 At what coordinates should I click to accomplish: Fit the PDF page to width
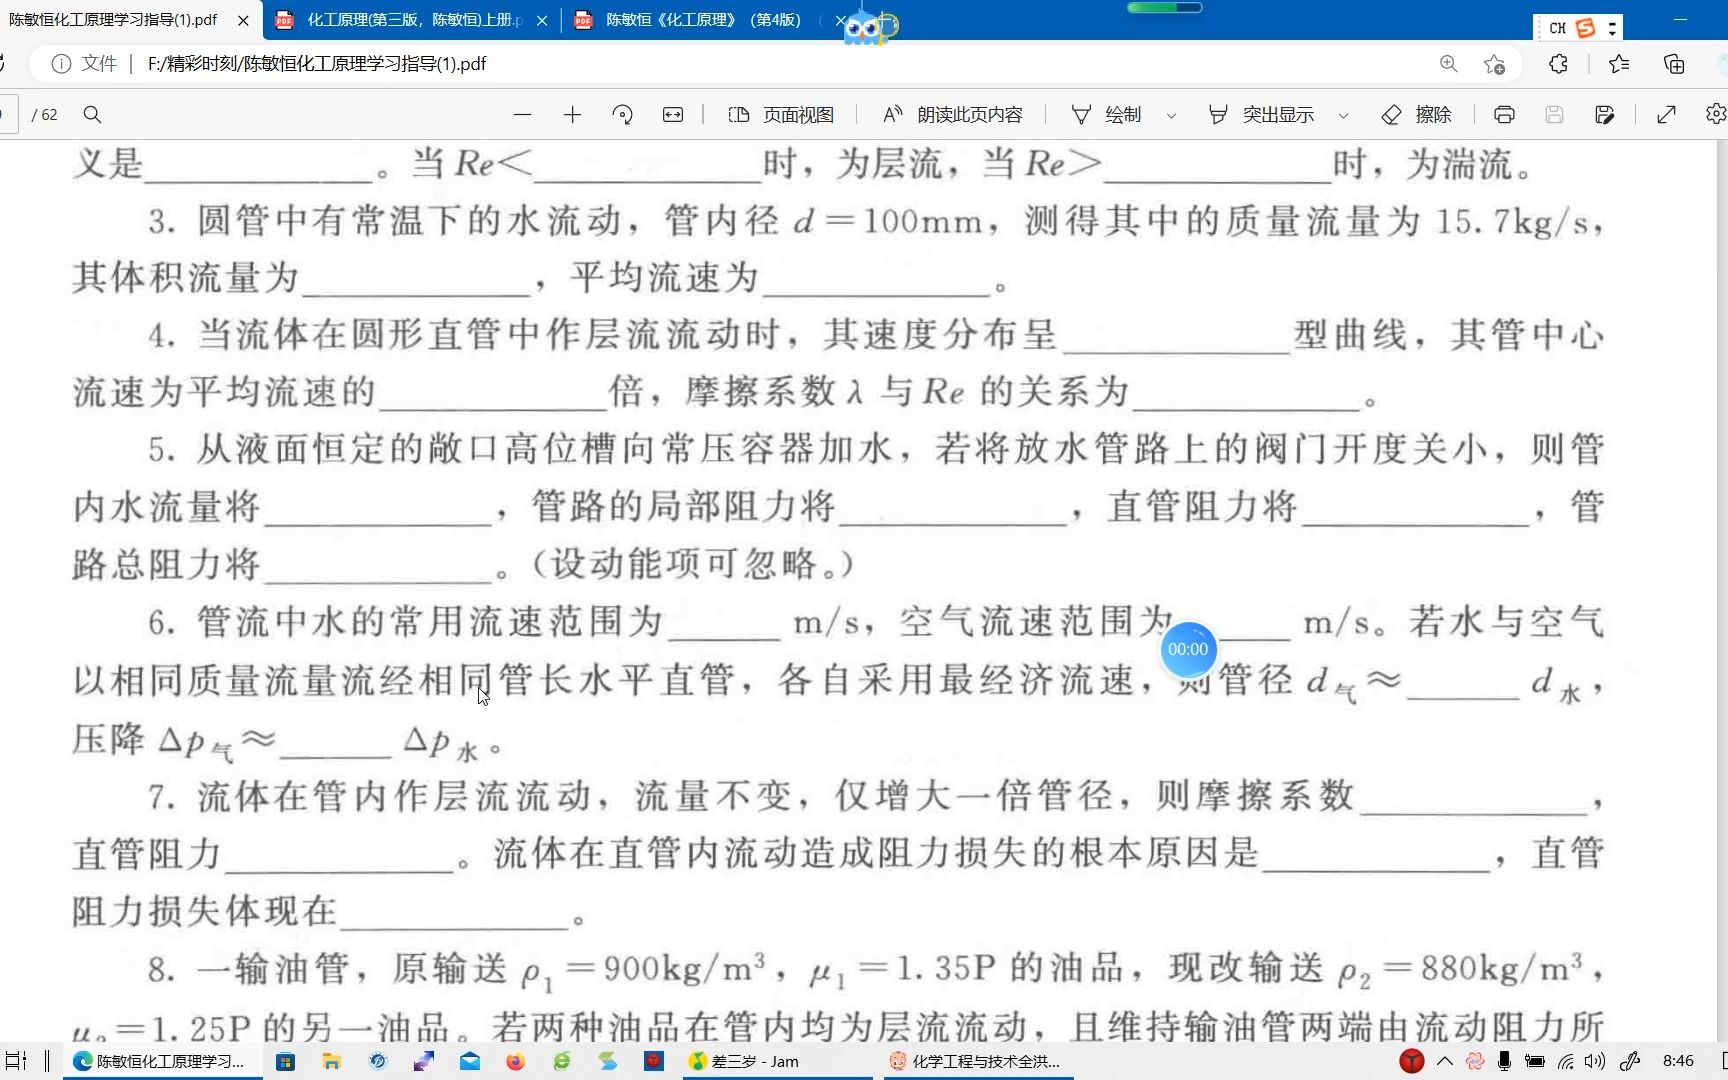pyautogui.click(x=673, y=114)
